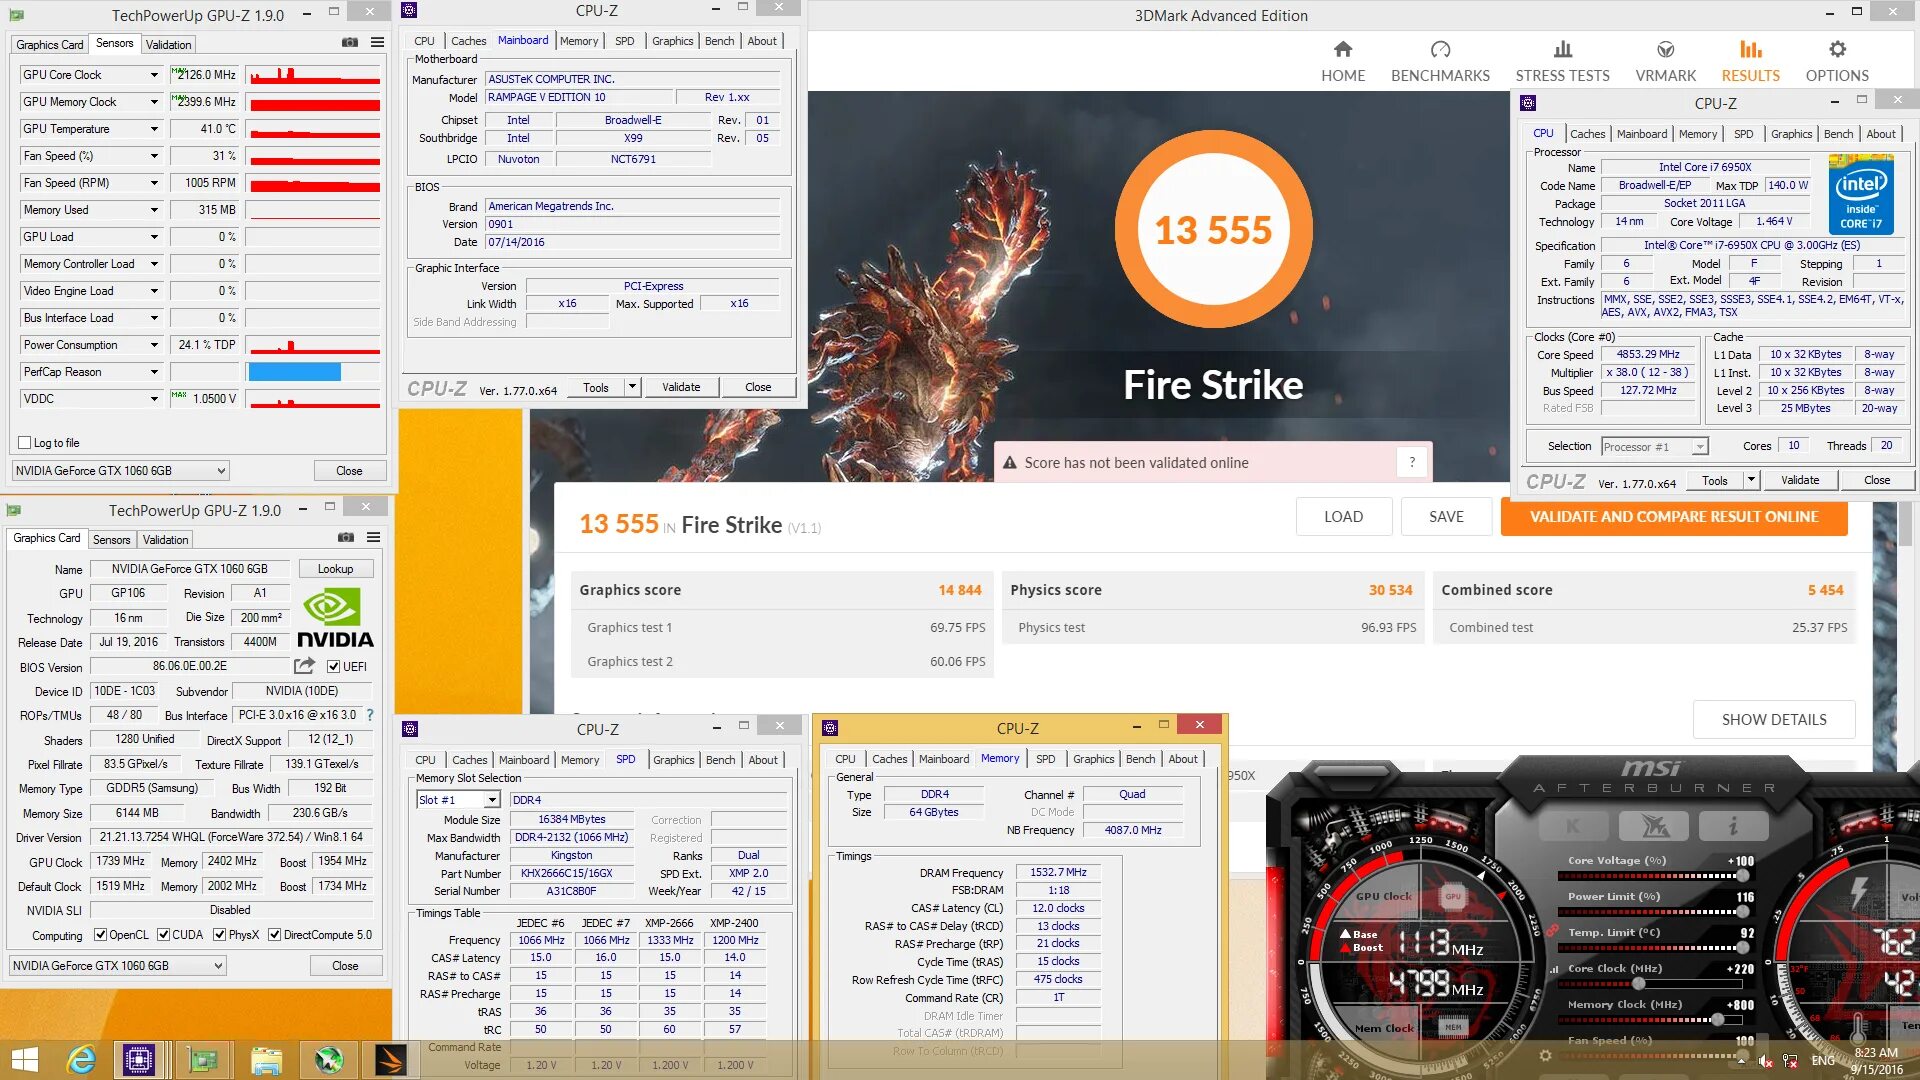Click the GPU-Z BIOS export share icon

click(304, 666)
